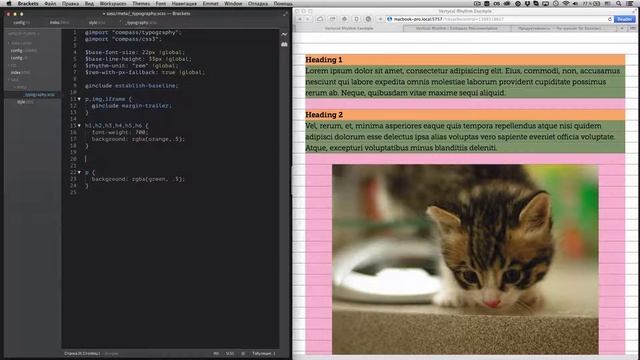Open the Font menu
The height and width of the screenshot is (360, 640).
pyautogui.click(x=161, y=3)
